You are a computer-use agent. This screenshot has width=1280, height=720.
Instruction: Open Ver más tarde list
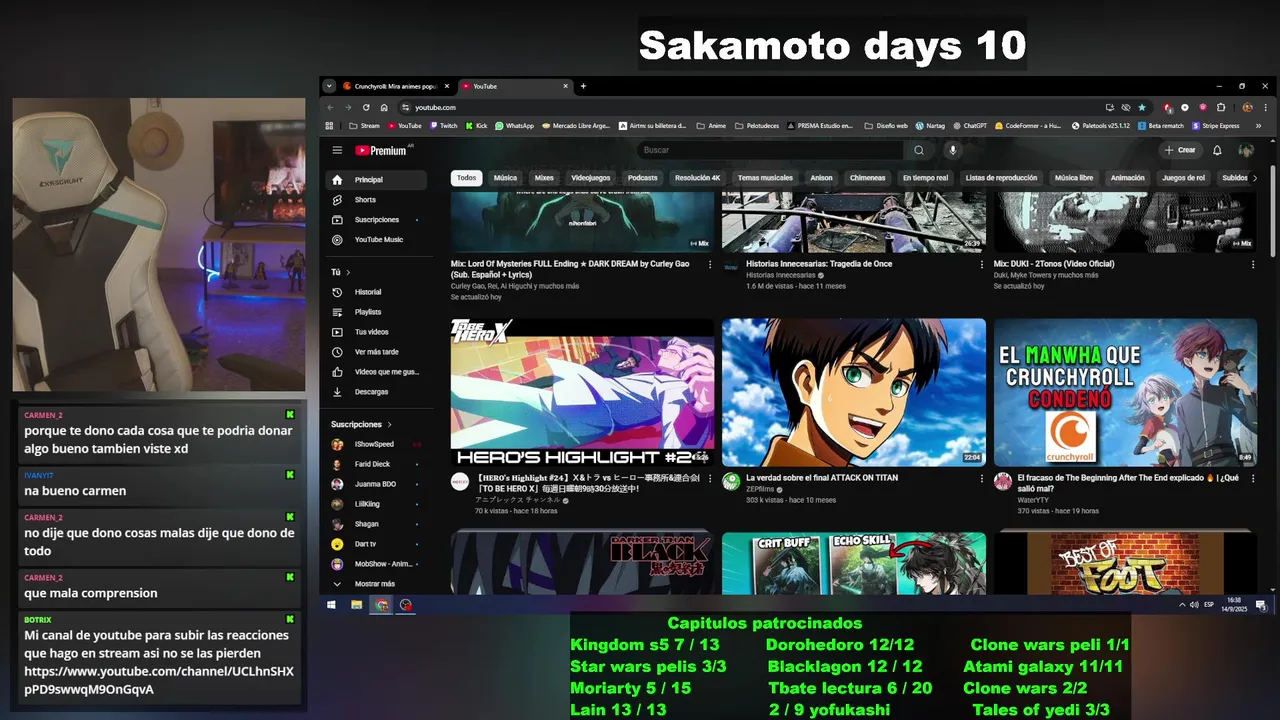[x=376, y=352]
